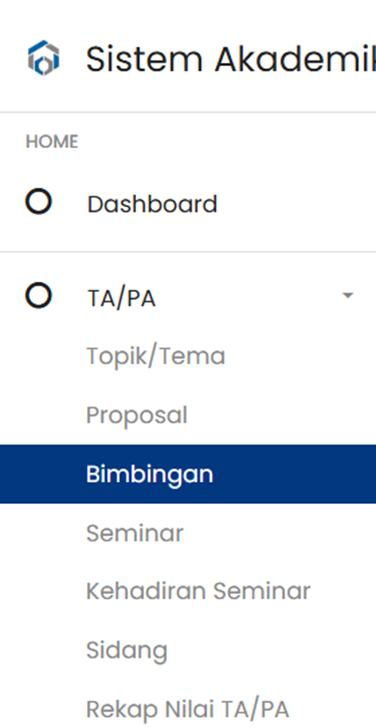
Task: Open Rekap Nilai TA/PA
Action: point(188,709)
